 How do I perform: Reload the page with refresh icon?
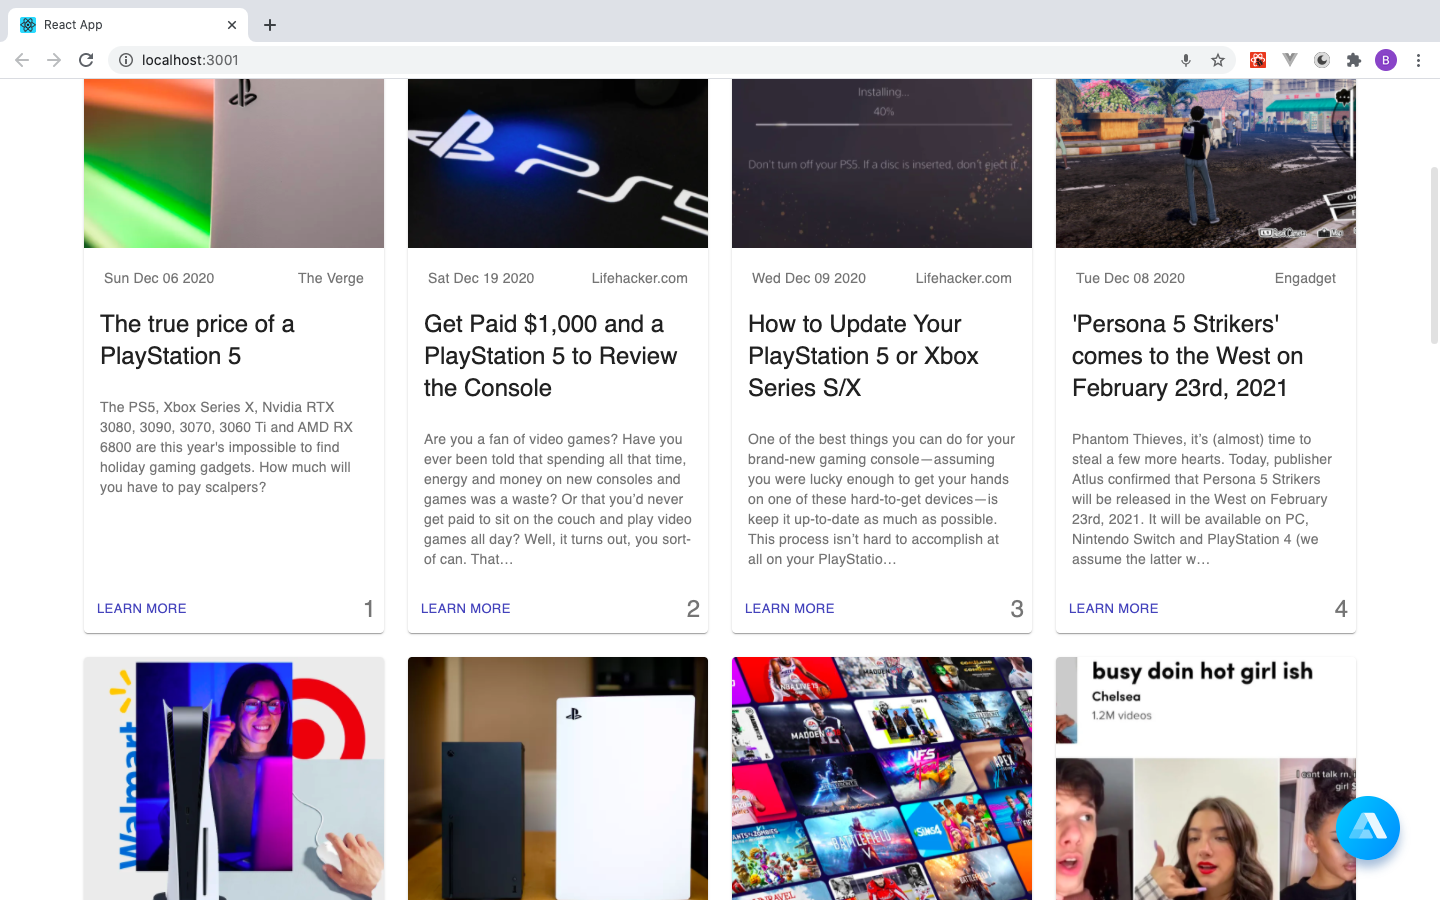point(86,60)
